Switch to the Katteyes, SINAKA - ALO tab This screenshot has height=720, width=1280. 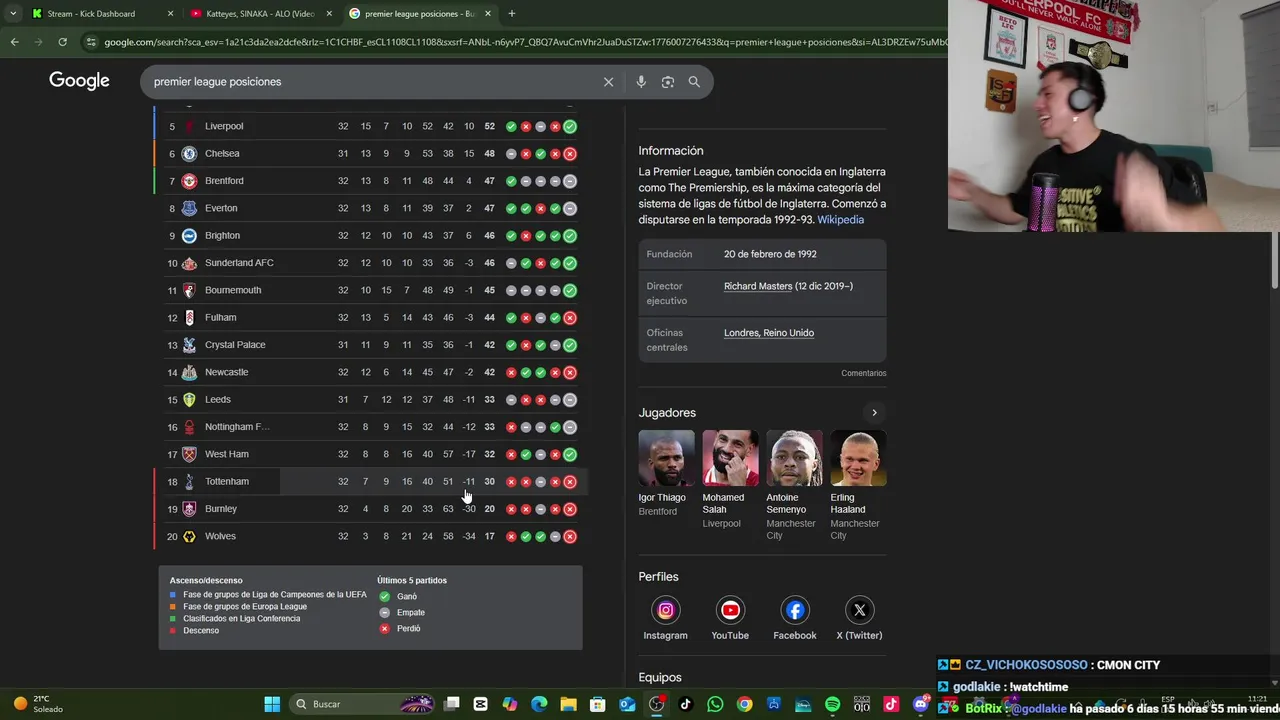(260, 14)
